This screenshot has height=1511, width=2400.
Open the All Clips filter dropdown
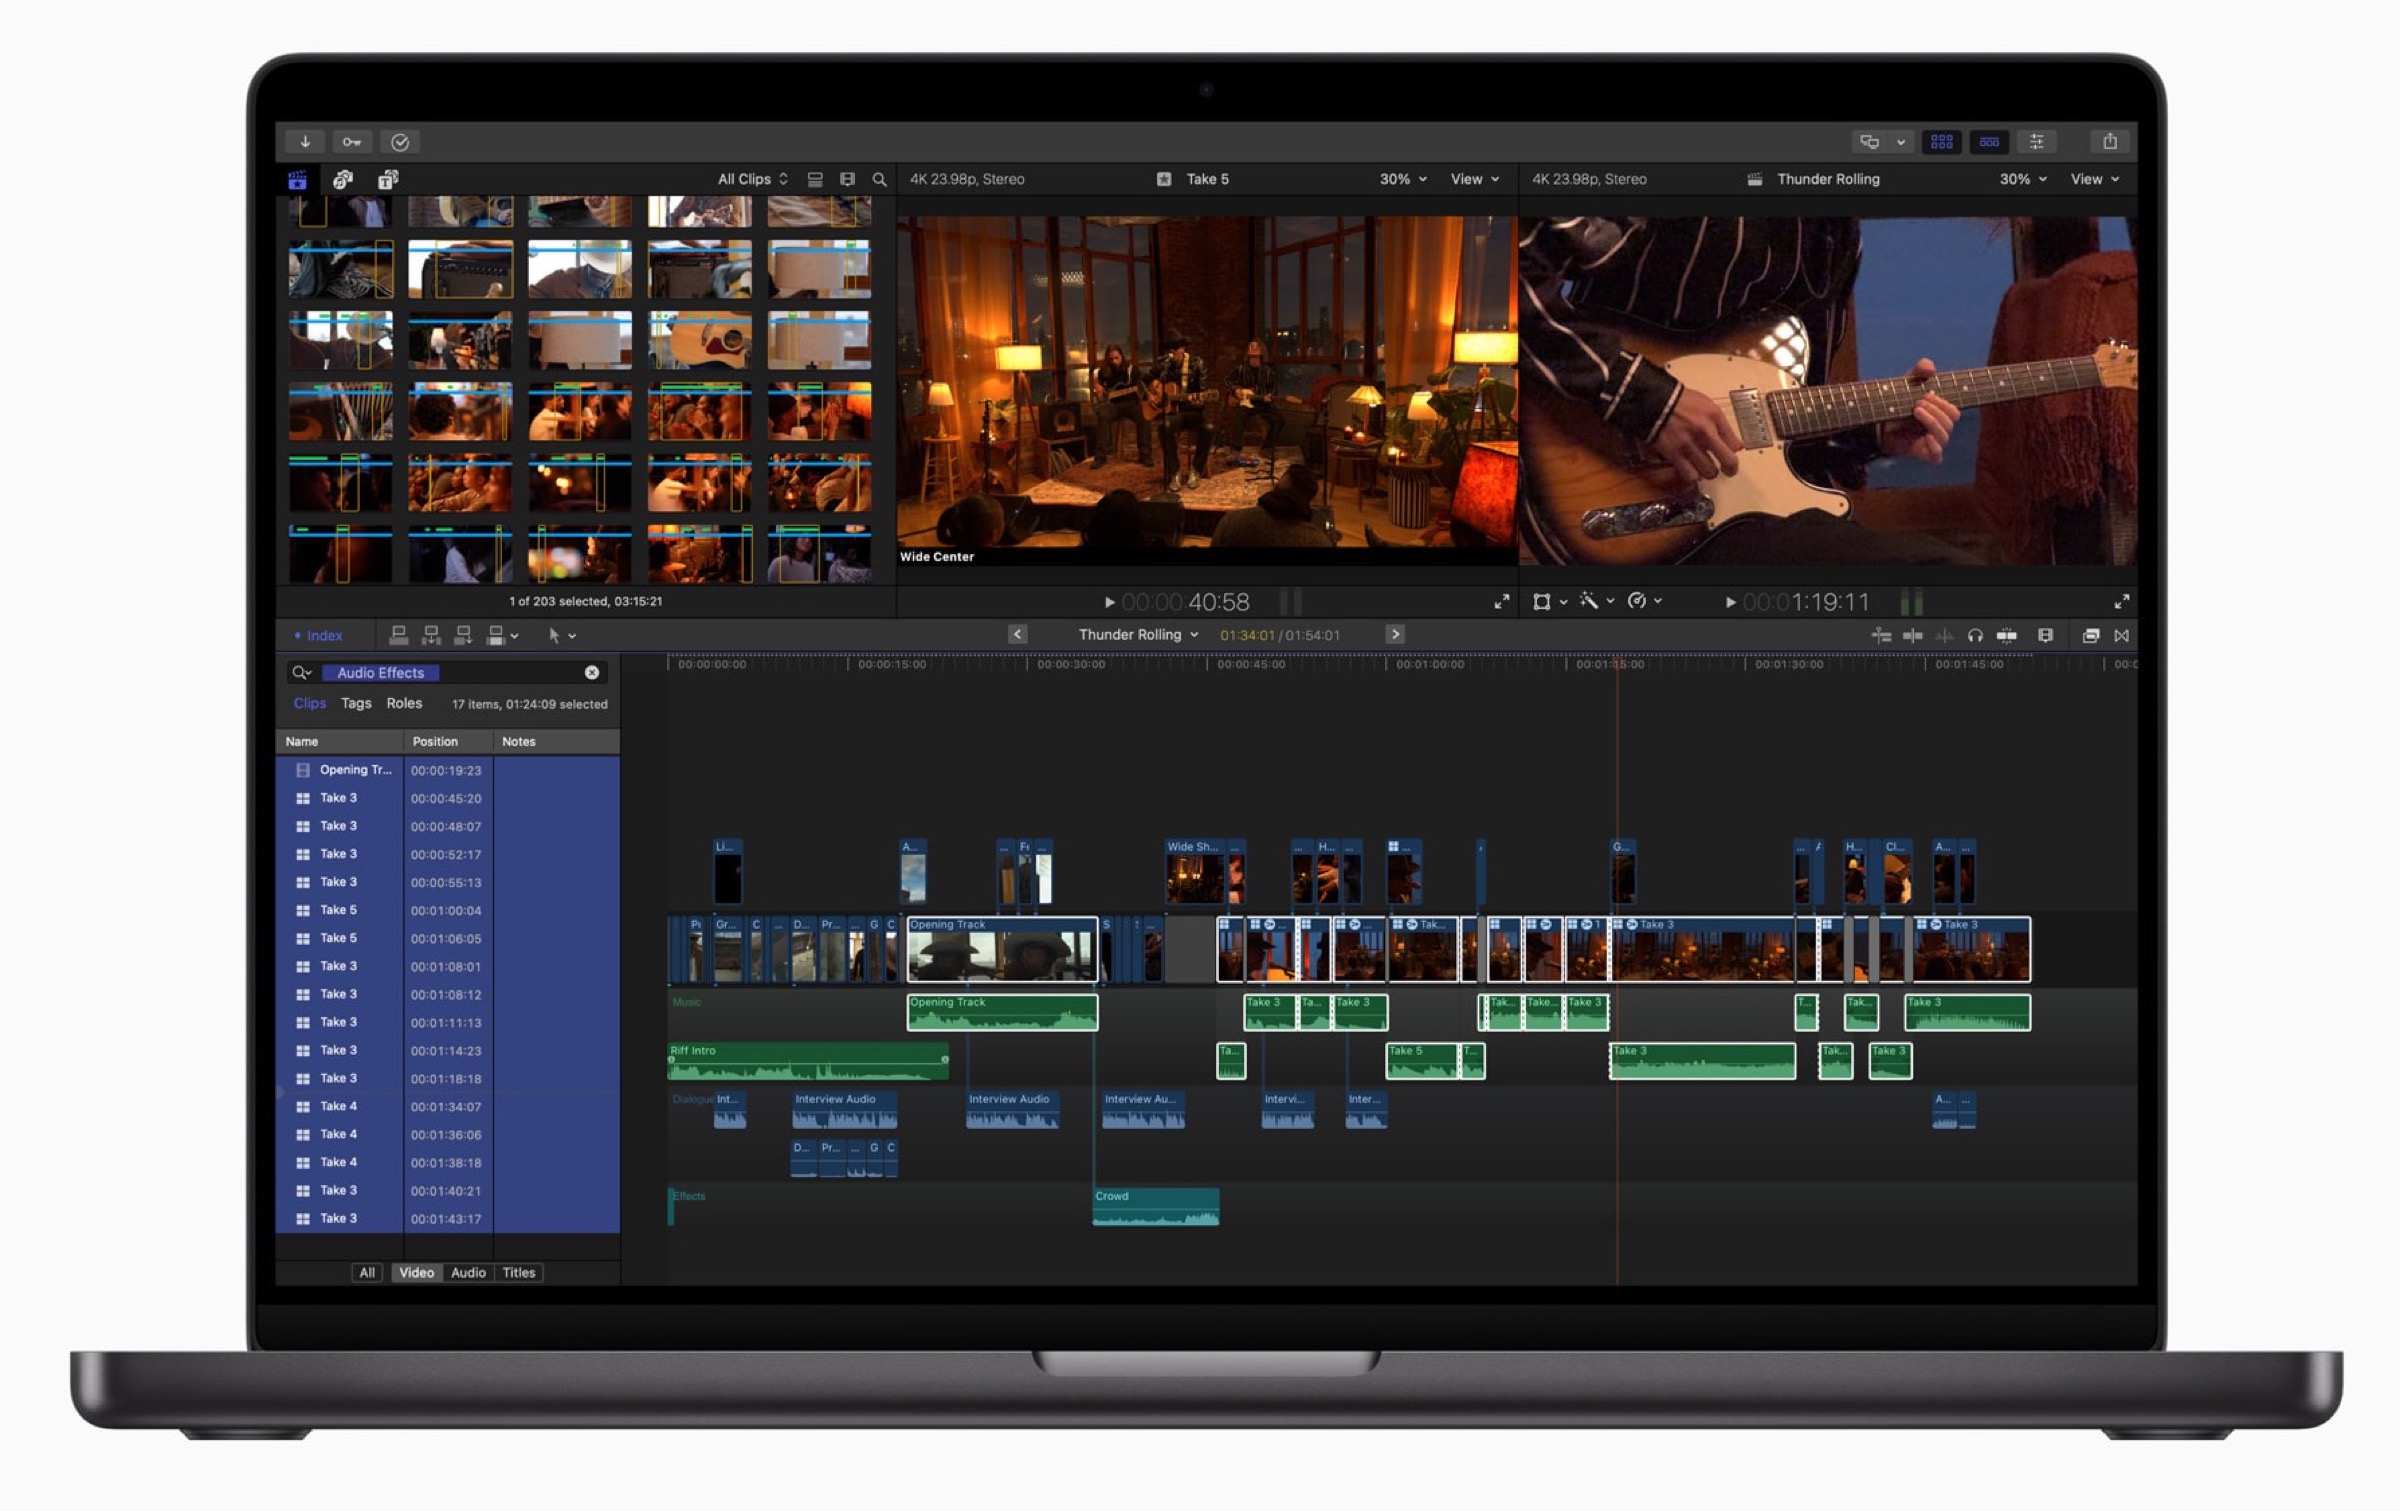click(x=752, y=180)
